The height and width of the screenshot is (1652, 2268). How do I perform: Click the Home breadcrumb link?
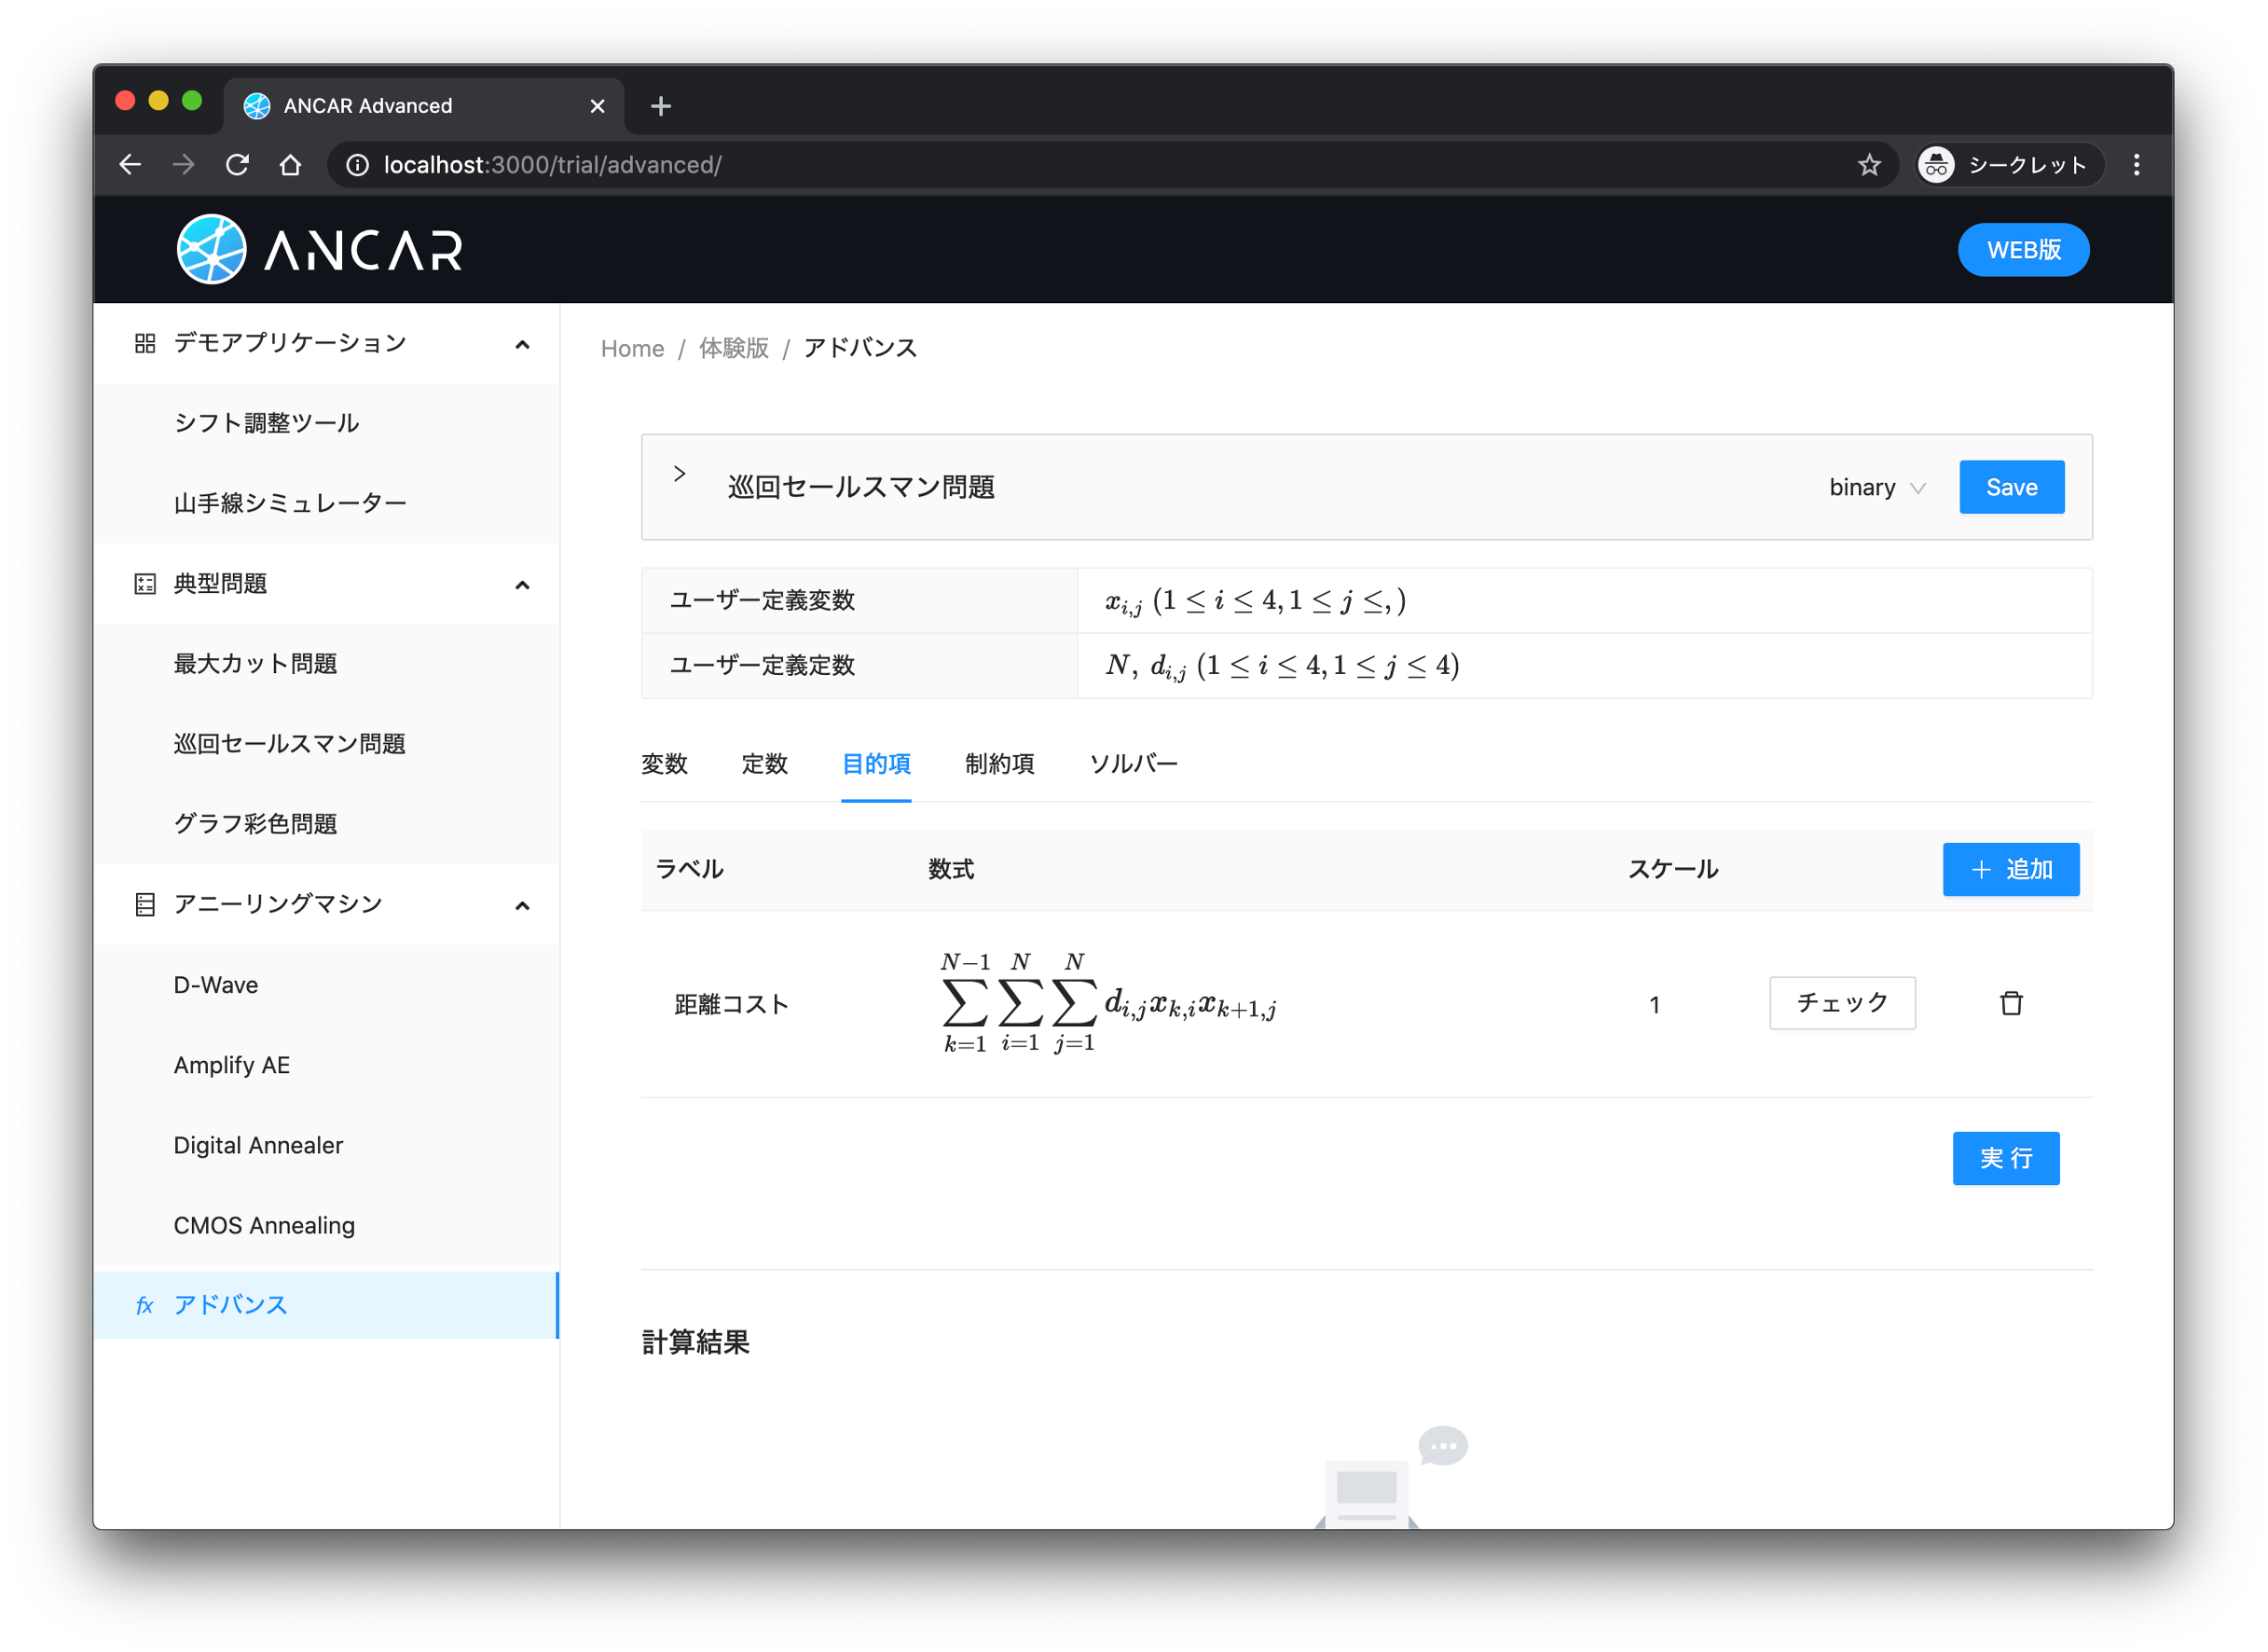pos(632,348)
